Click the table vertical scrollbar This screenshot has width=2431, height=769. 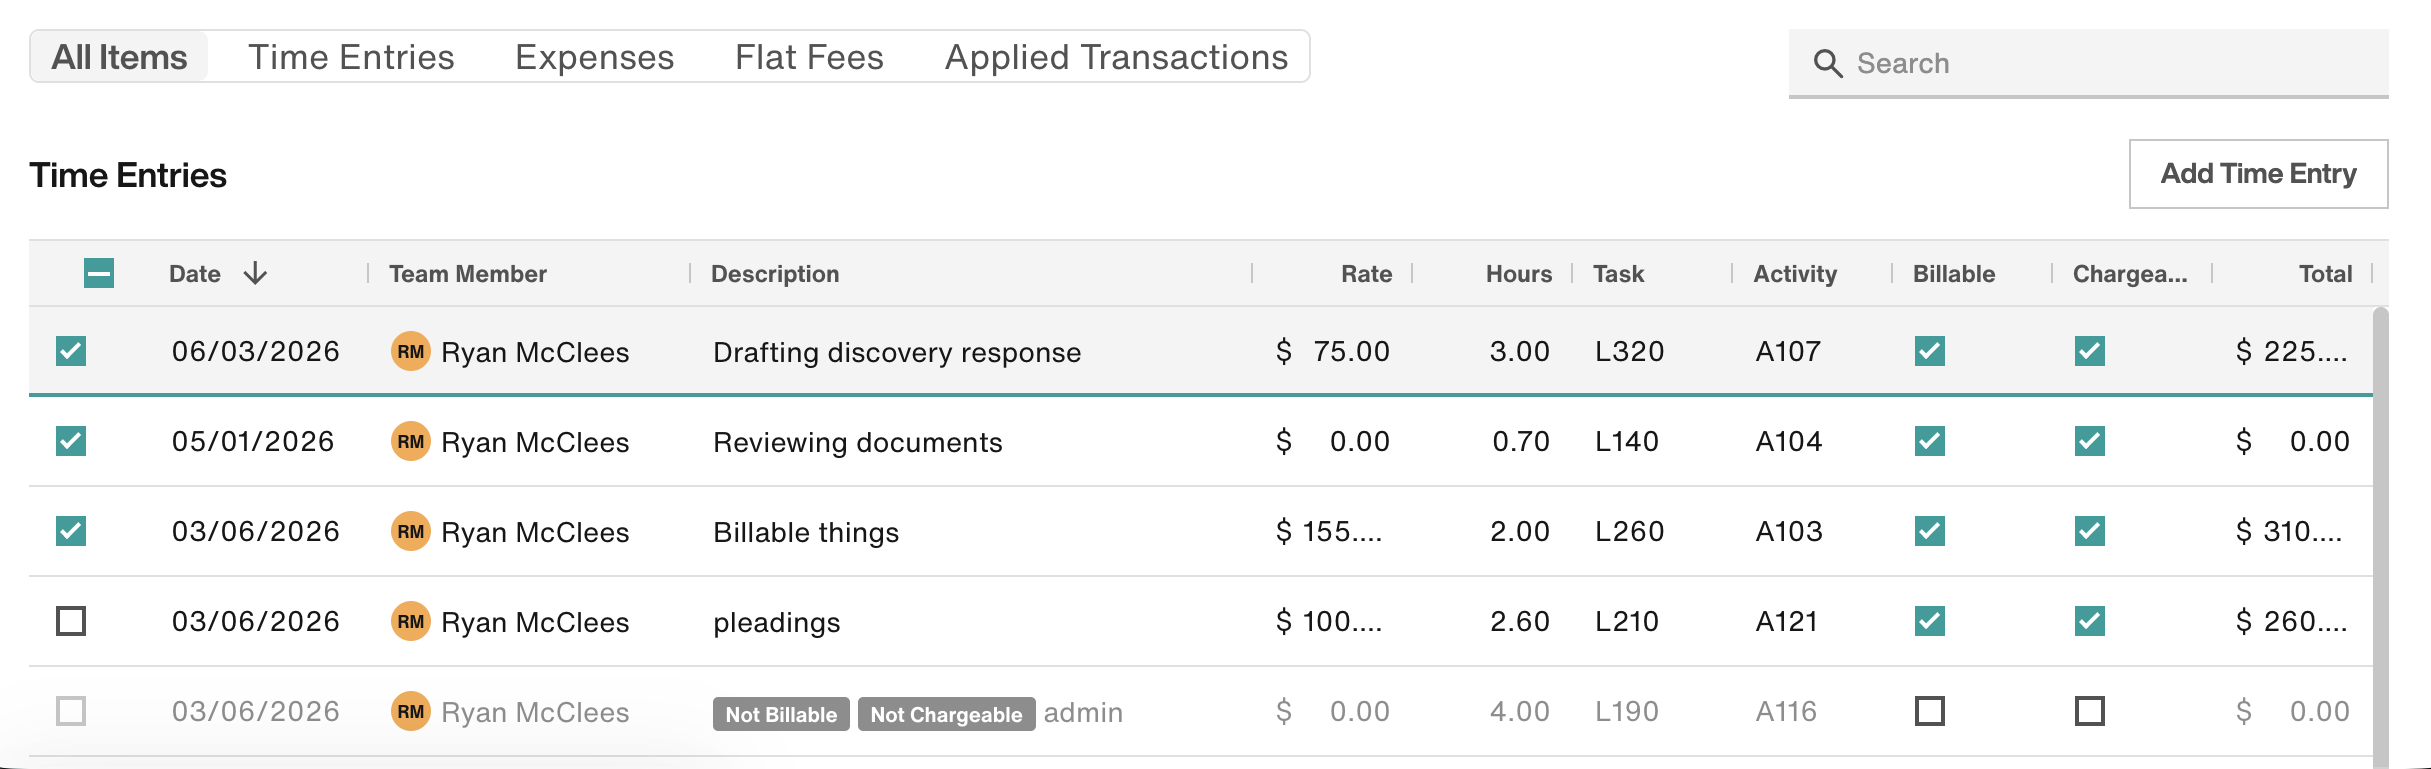2381,538
